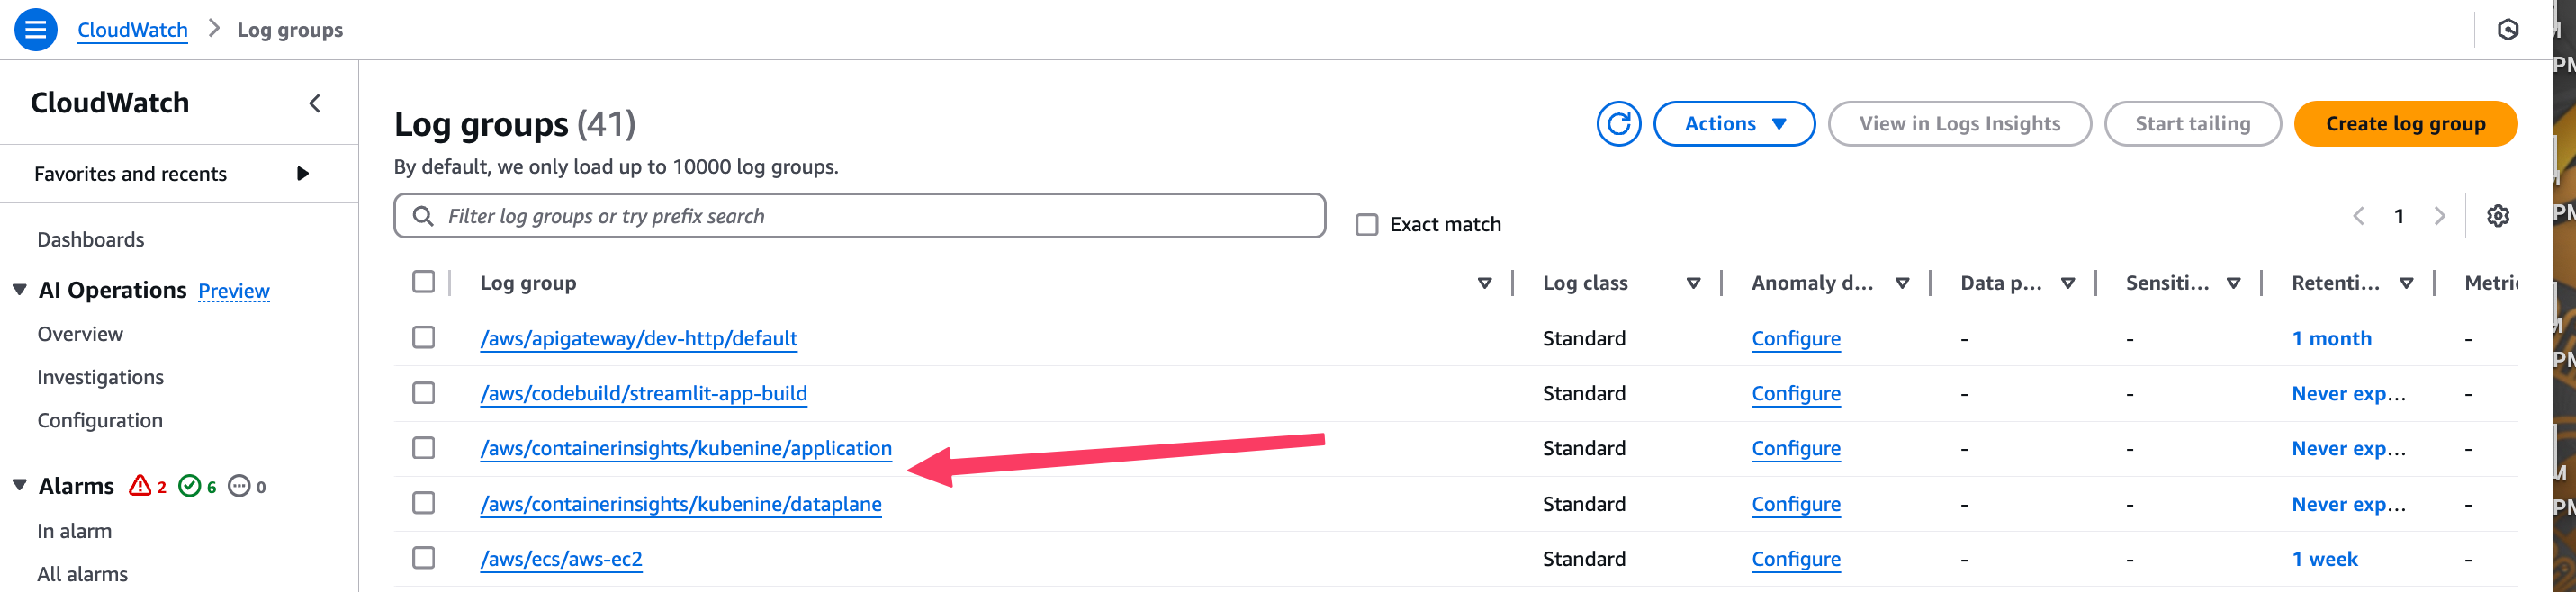The height and width of the screenshot is (592, 2576).
Task: Refresh the log groups list
Action: pyautogui.click(x=1618, y=124)
